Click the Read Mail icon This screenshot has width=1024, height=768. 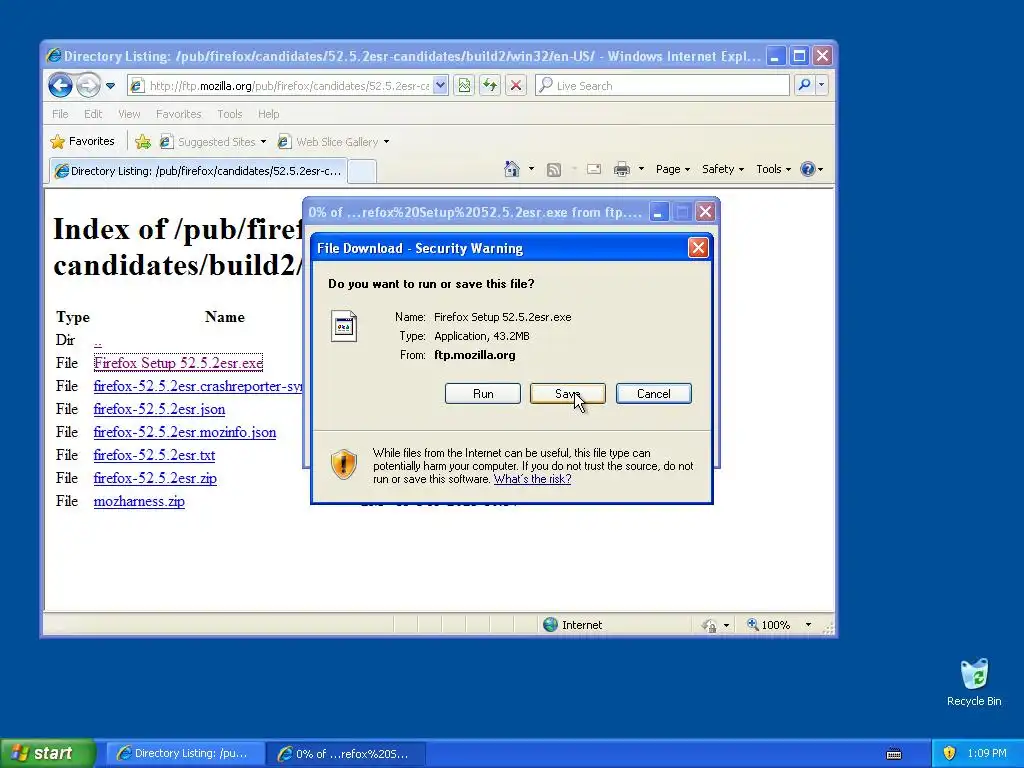[594, 169]
